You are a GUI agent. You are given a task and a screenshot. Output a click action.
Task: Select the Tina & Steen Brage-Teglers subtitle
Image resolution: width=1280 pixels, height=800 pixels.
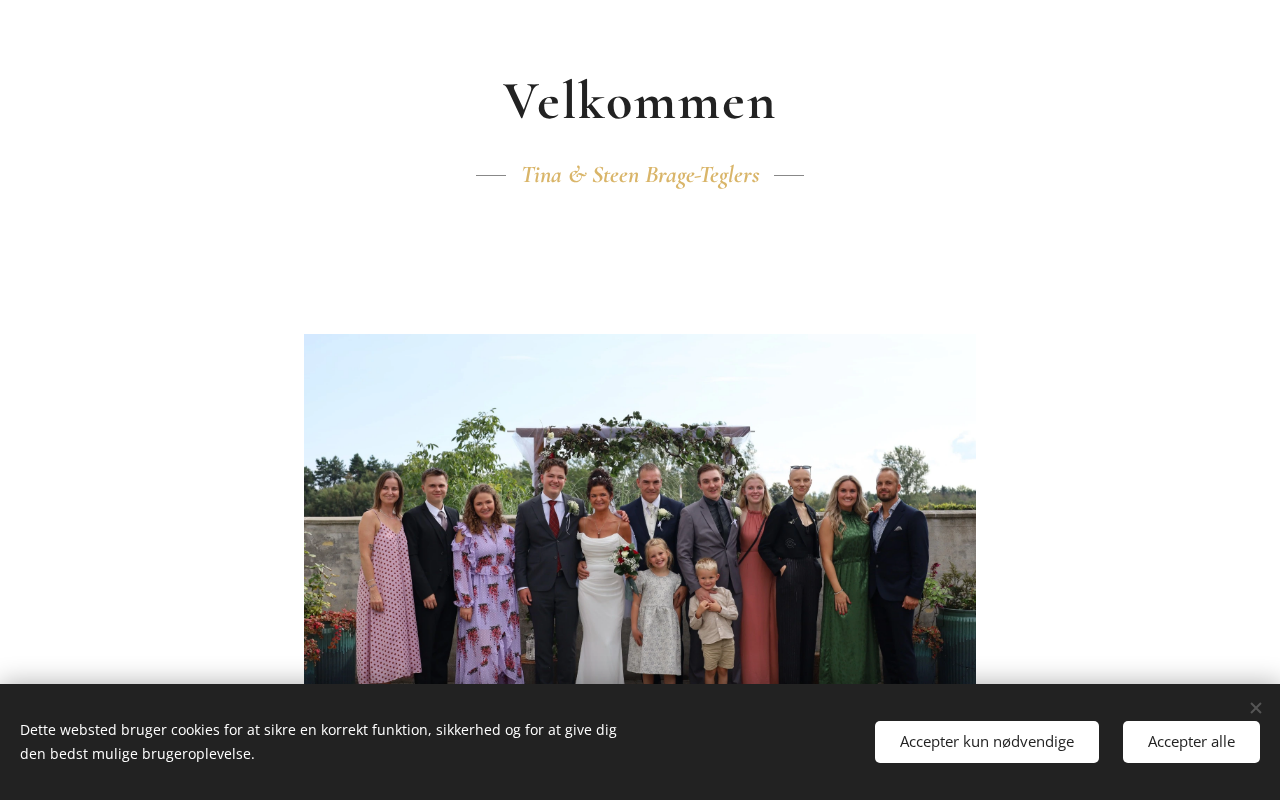640,175
